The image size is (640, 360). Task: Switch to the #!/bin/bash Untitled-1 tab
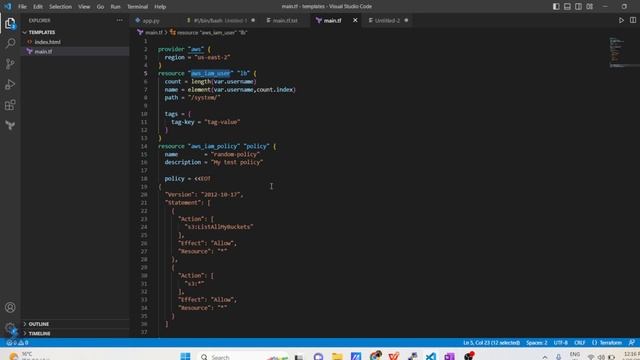click(x=220, y=20)
